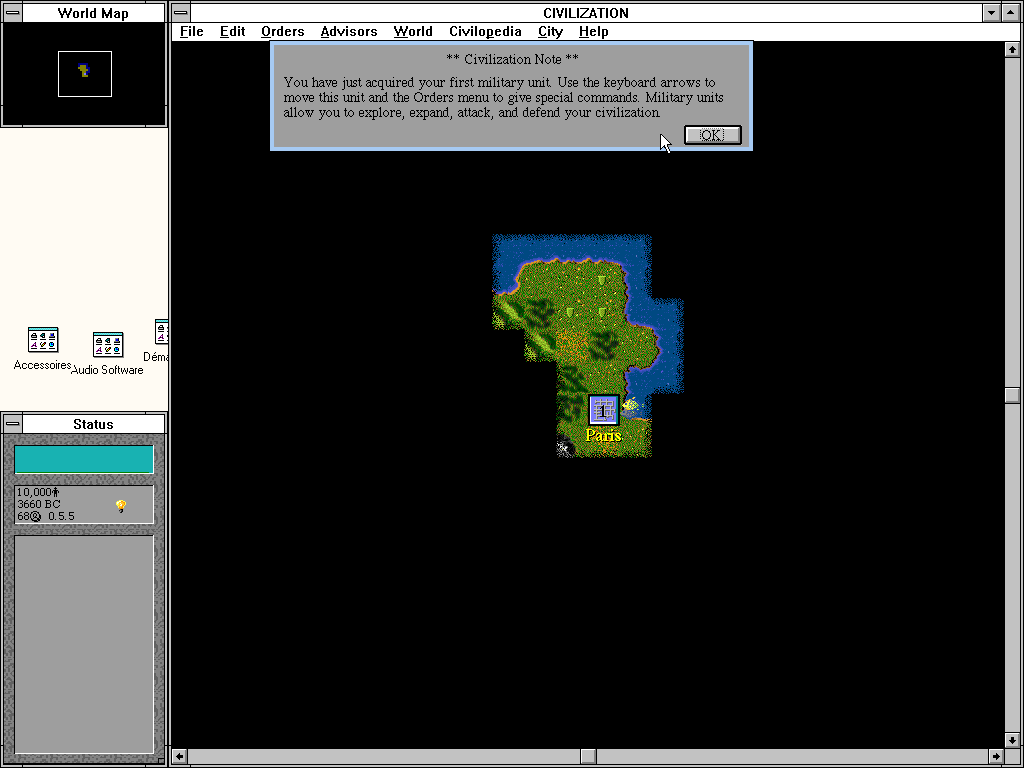The height and width of the screenshot is (768, 1024).
Task: Open Status window control menu
Action: [12, 424]
